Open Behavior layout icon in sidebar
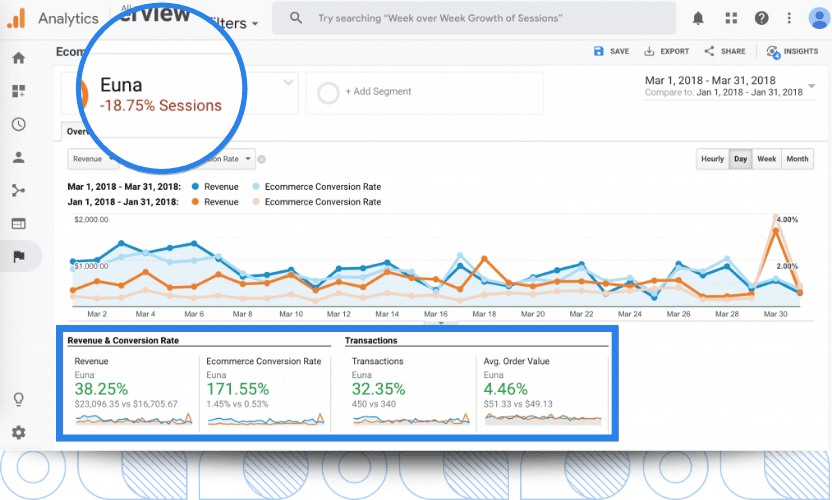 tap(19, 223)
